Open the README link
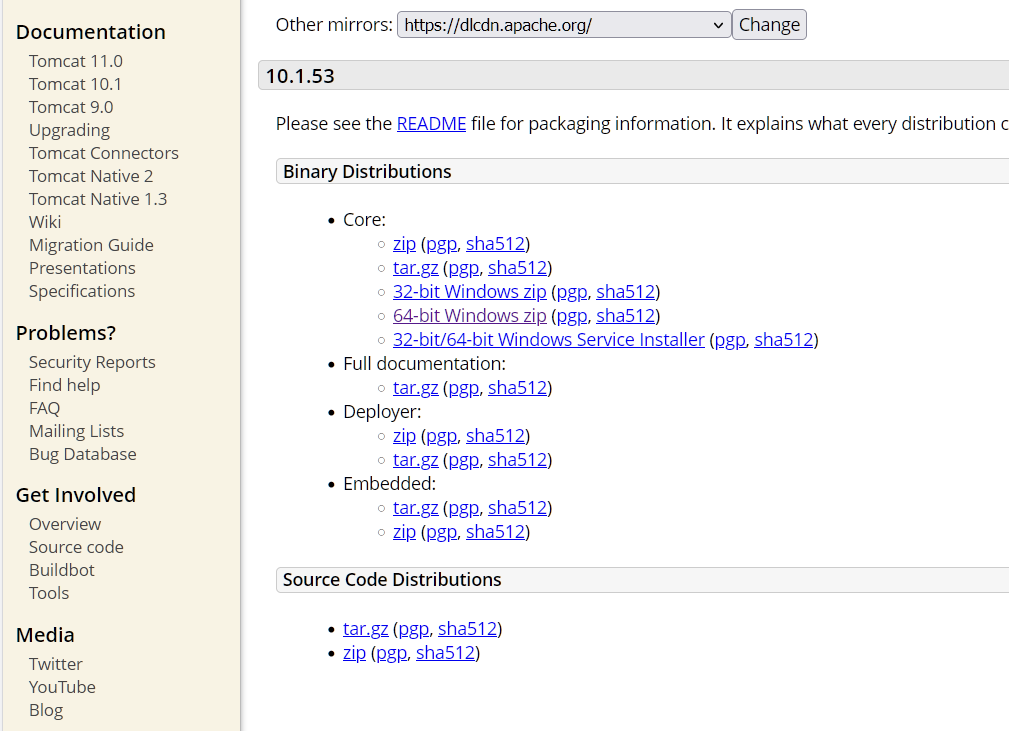 pos(431,124)
